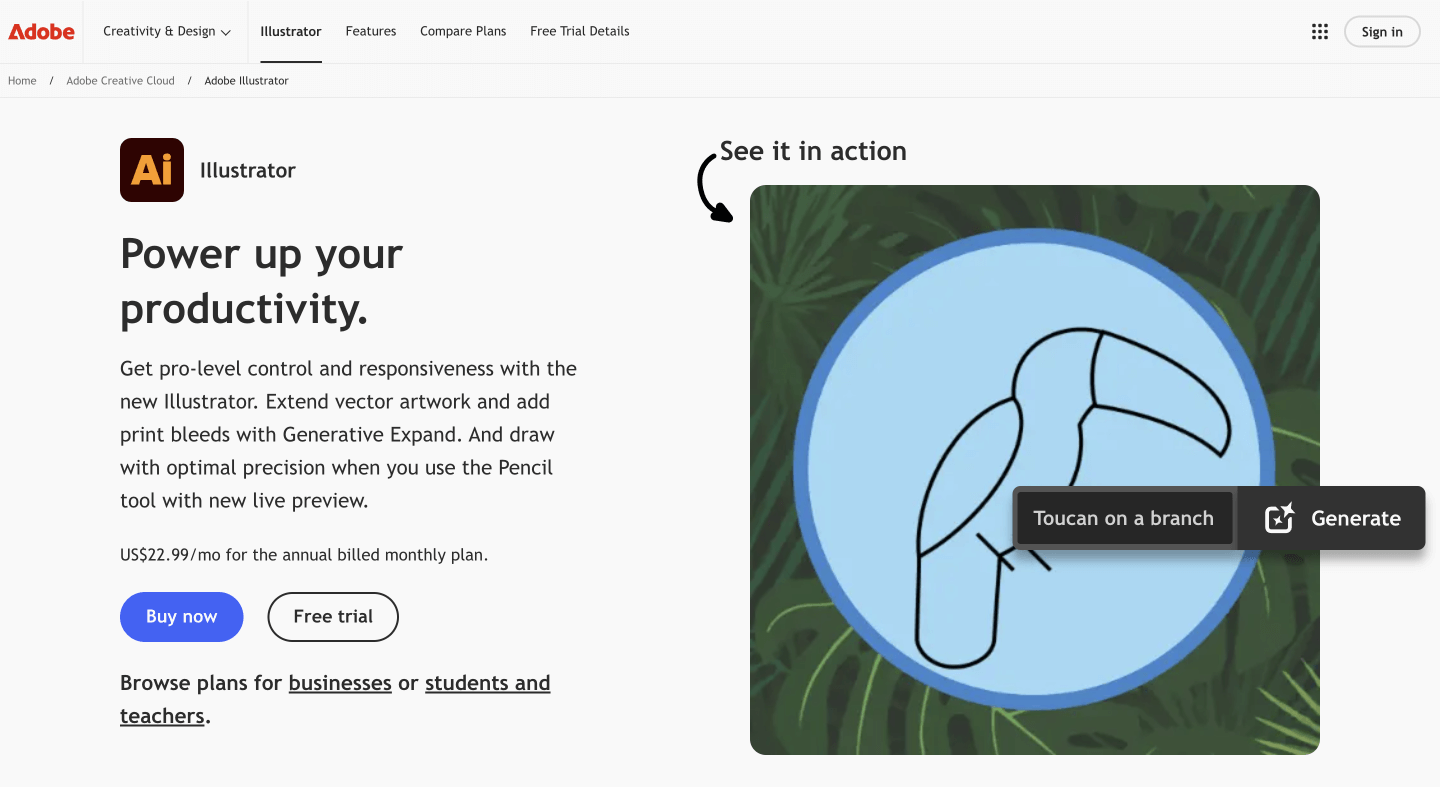Open the Compare Plans tab
Image resolution: width=1440 pixels, height=787 pixels.
(463, 31)
